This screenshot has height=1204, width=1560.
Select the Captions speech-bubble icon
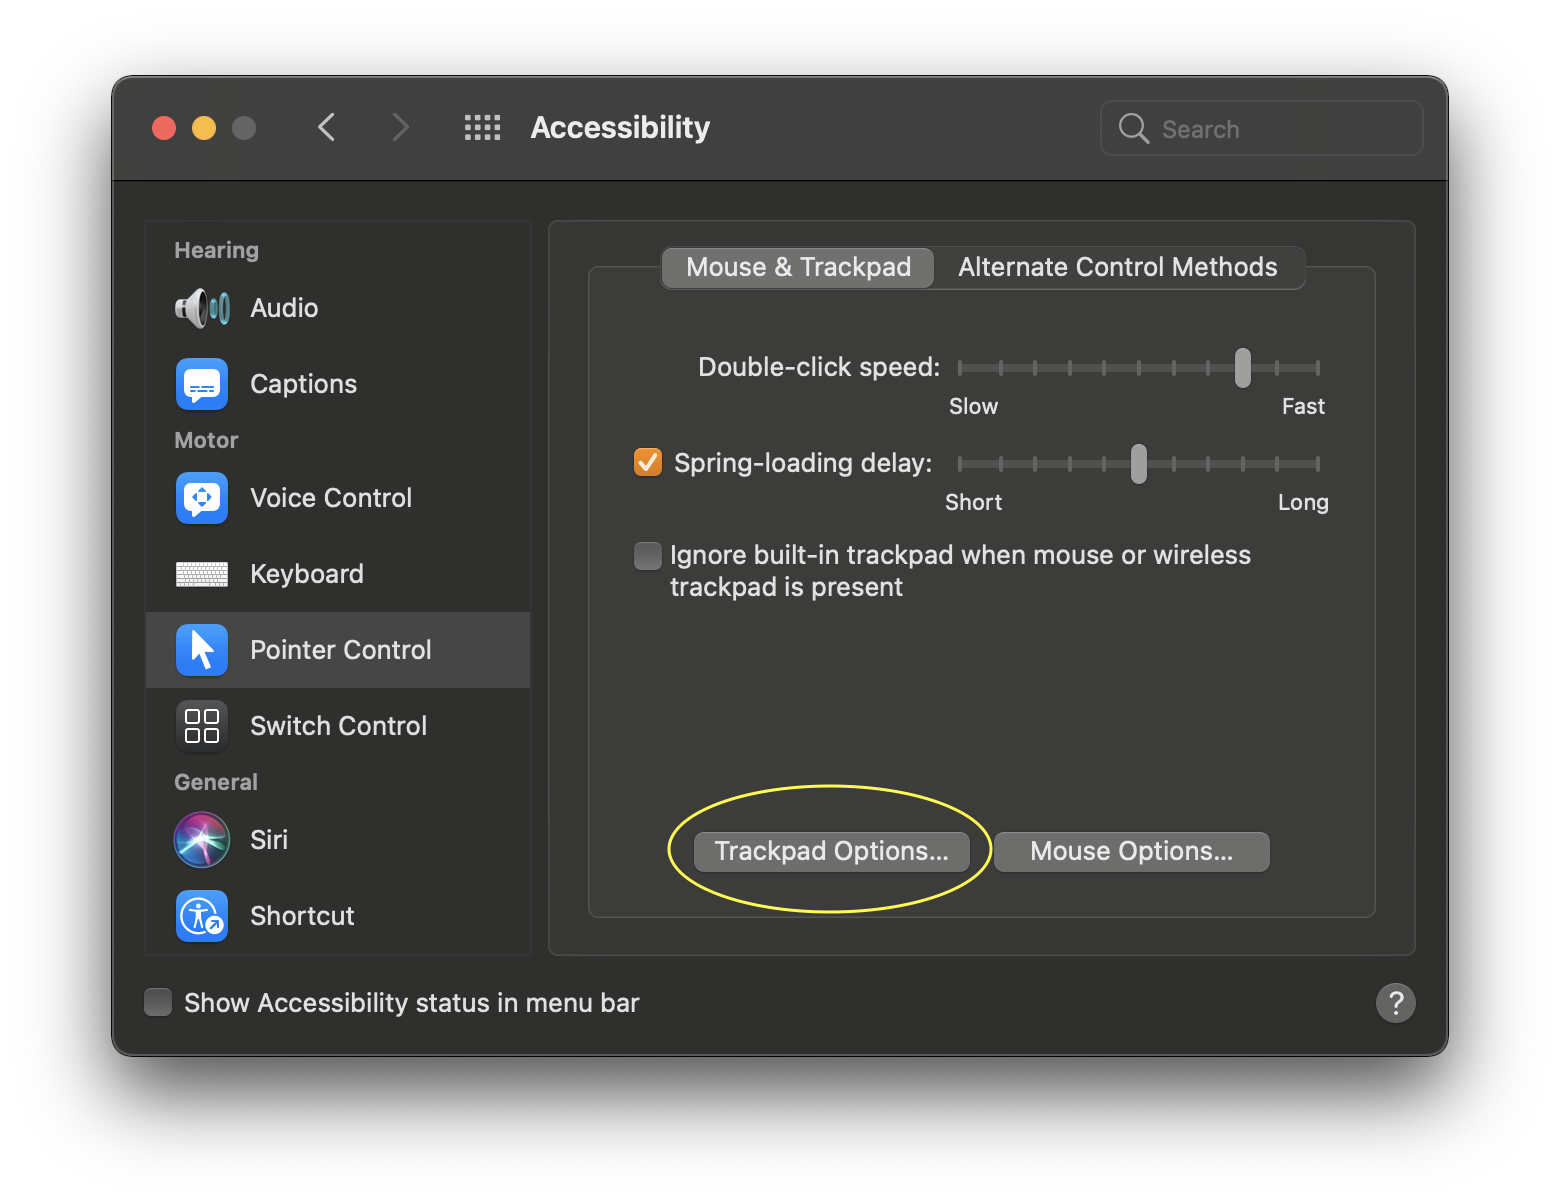201,383
